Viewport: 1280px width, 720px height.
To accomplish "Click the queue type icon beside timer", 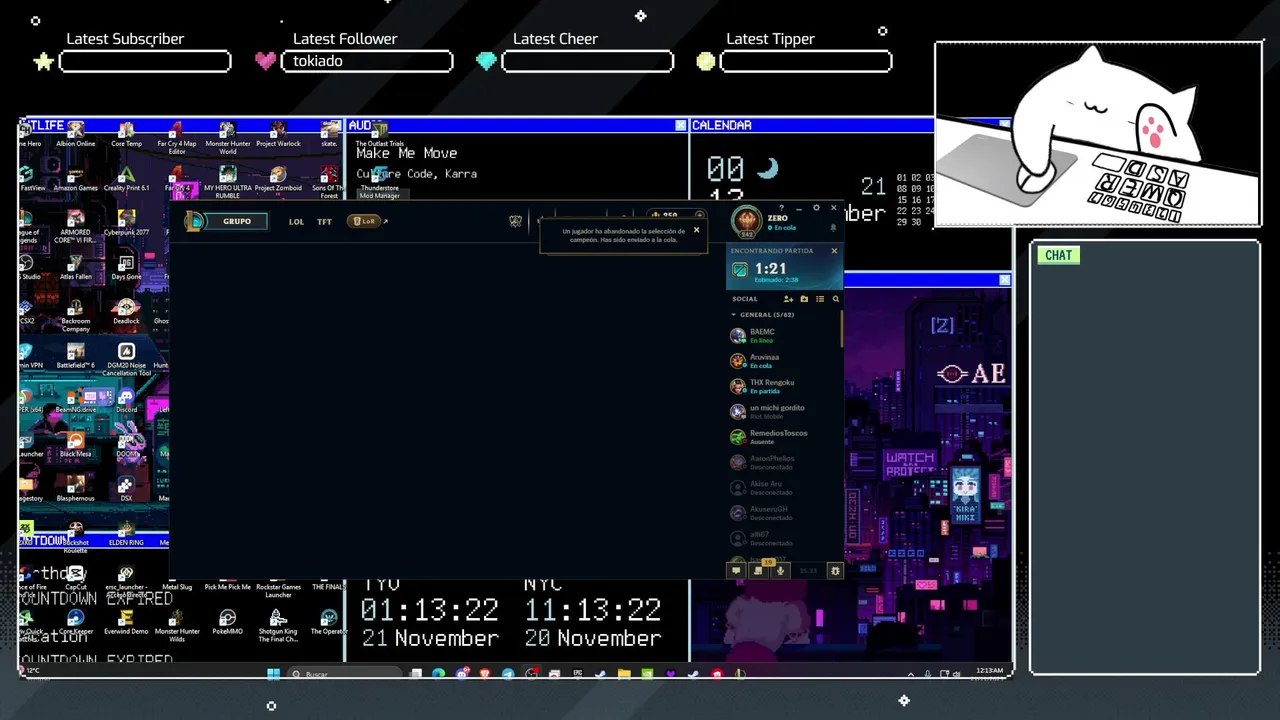I will [x=740, y=270].
